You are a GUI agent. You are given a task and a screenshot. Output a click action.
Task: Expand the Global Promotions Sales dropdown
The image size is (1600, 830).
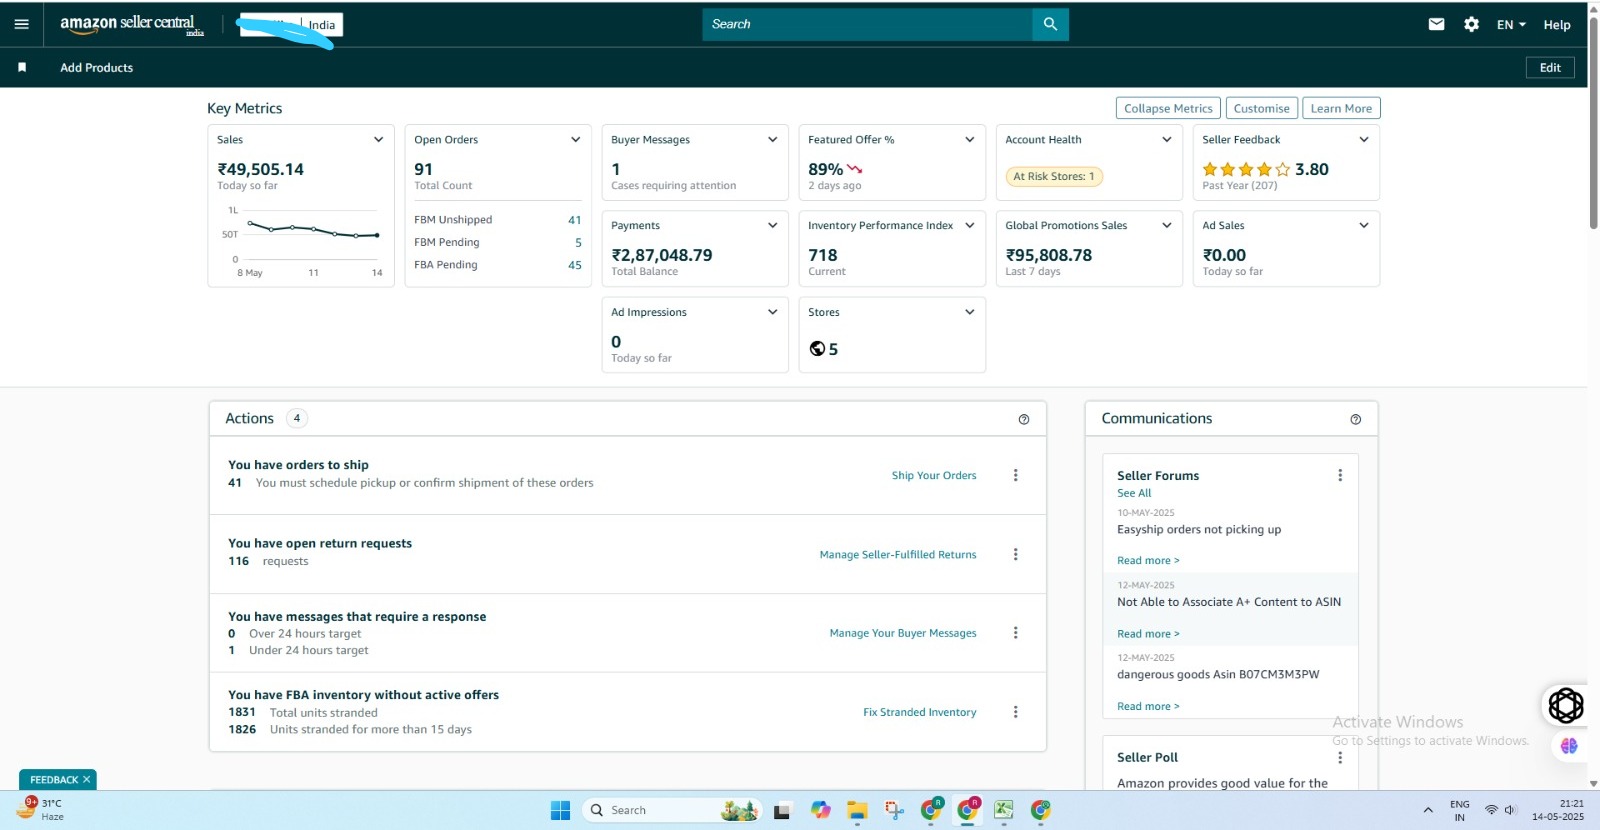1166,226
